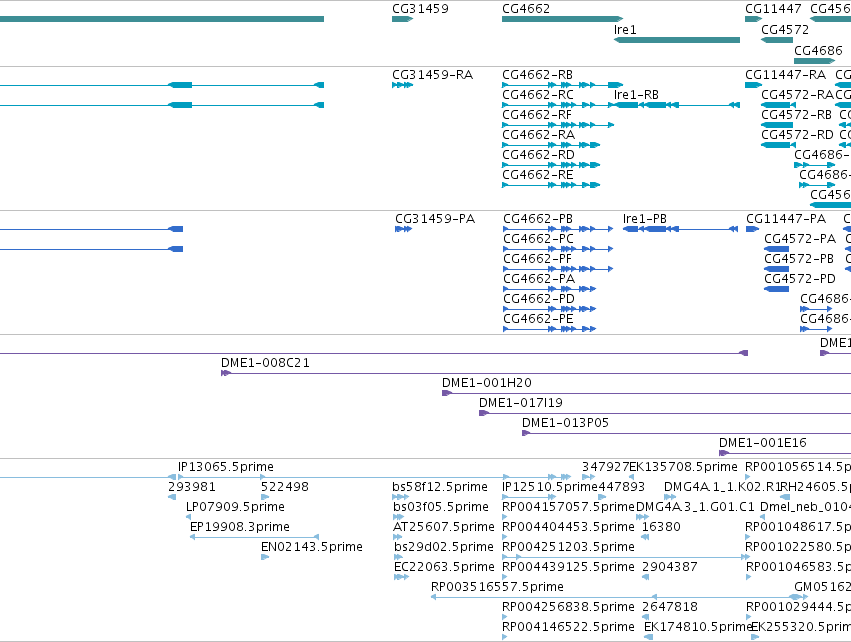Click protein CG4662-PA label
This screenshot has height=642, width=851.
(538, 279)
